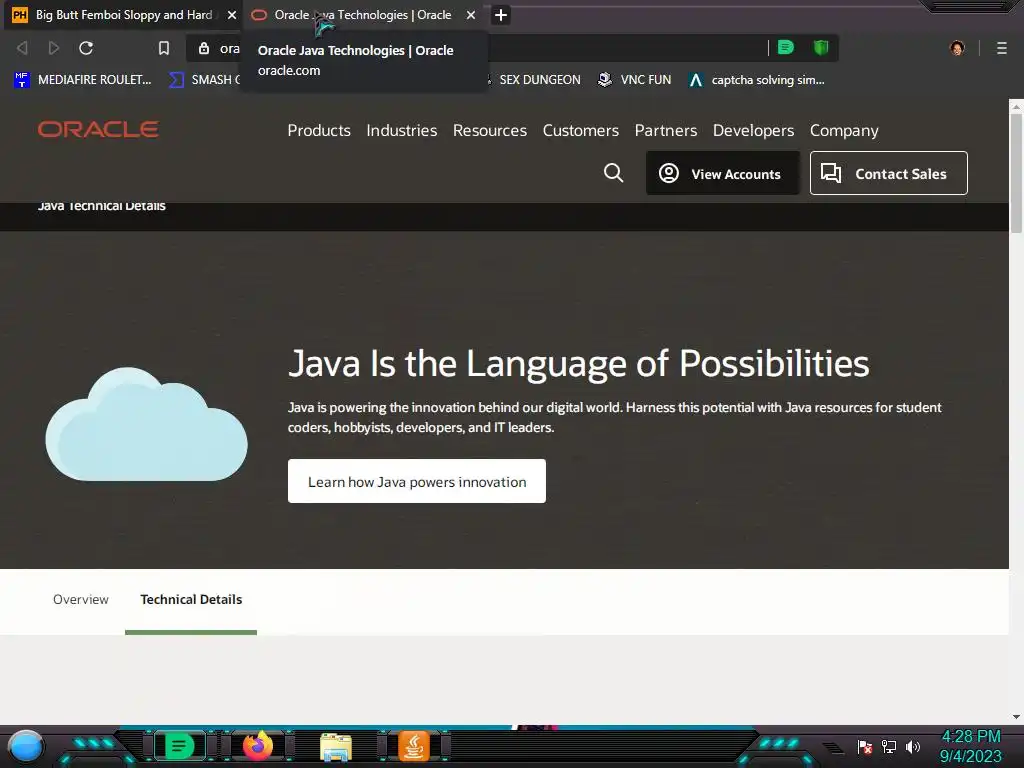Open the Company menu
Image resolution: width=1024 pixels, height=768 pixels.
[844, 131]
